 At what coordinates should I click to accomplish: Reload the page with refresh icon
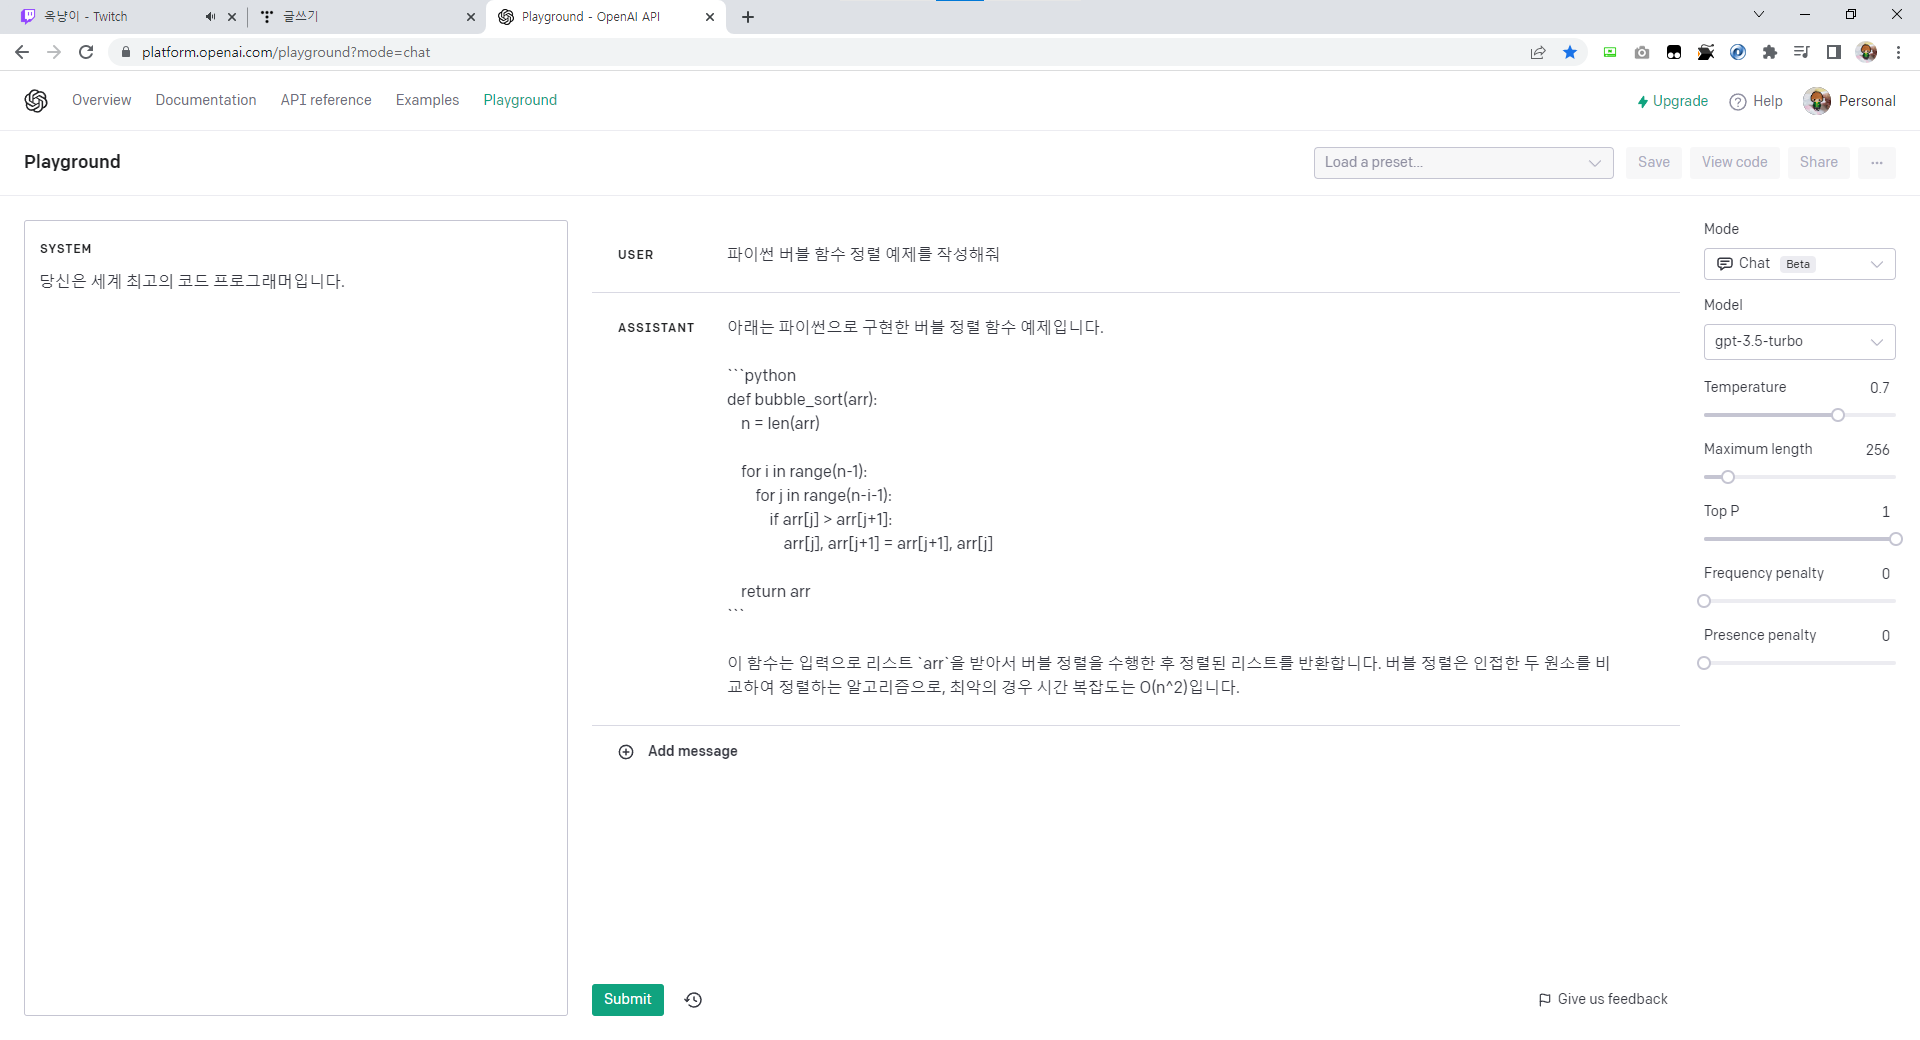coord(86,52)
